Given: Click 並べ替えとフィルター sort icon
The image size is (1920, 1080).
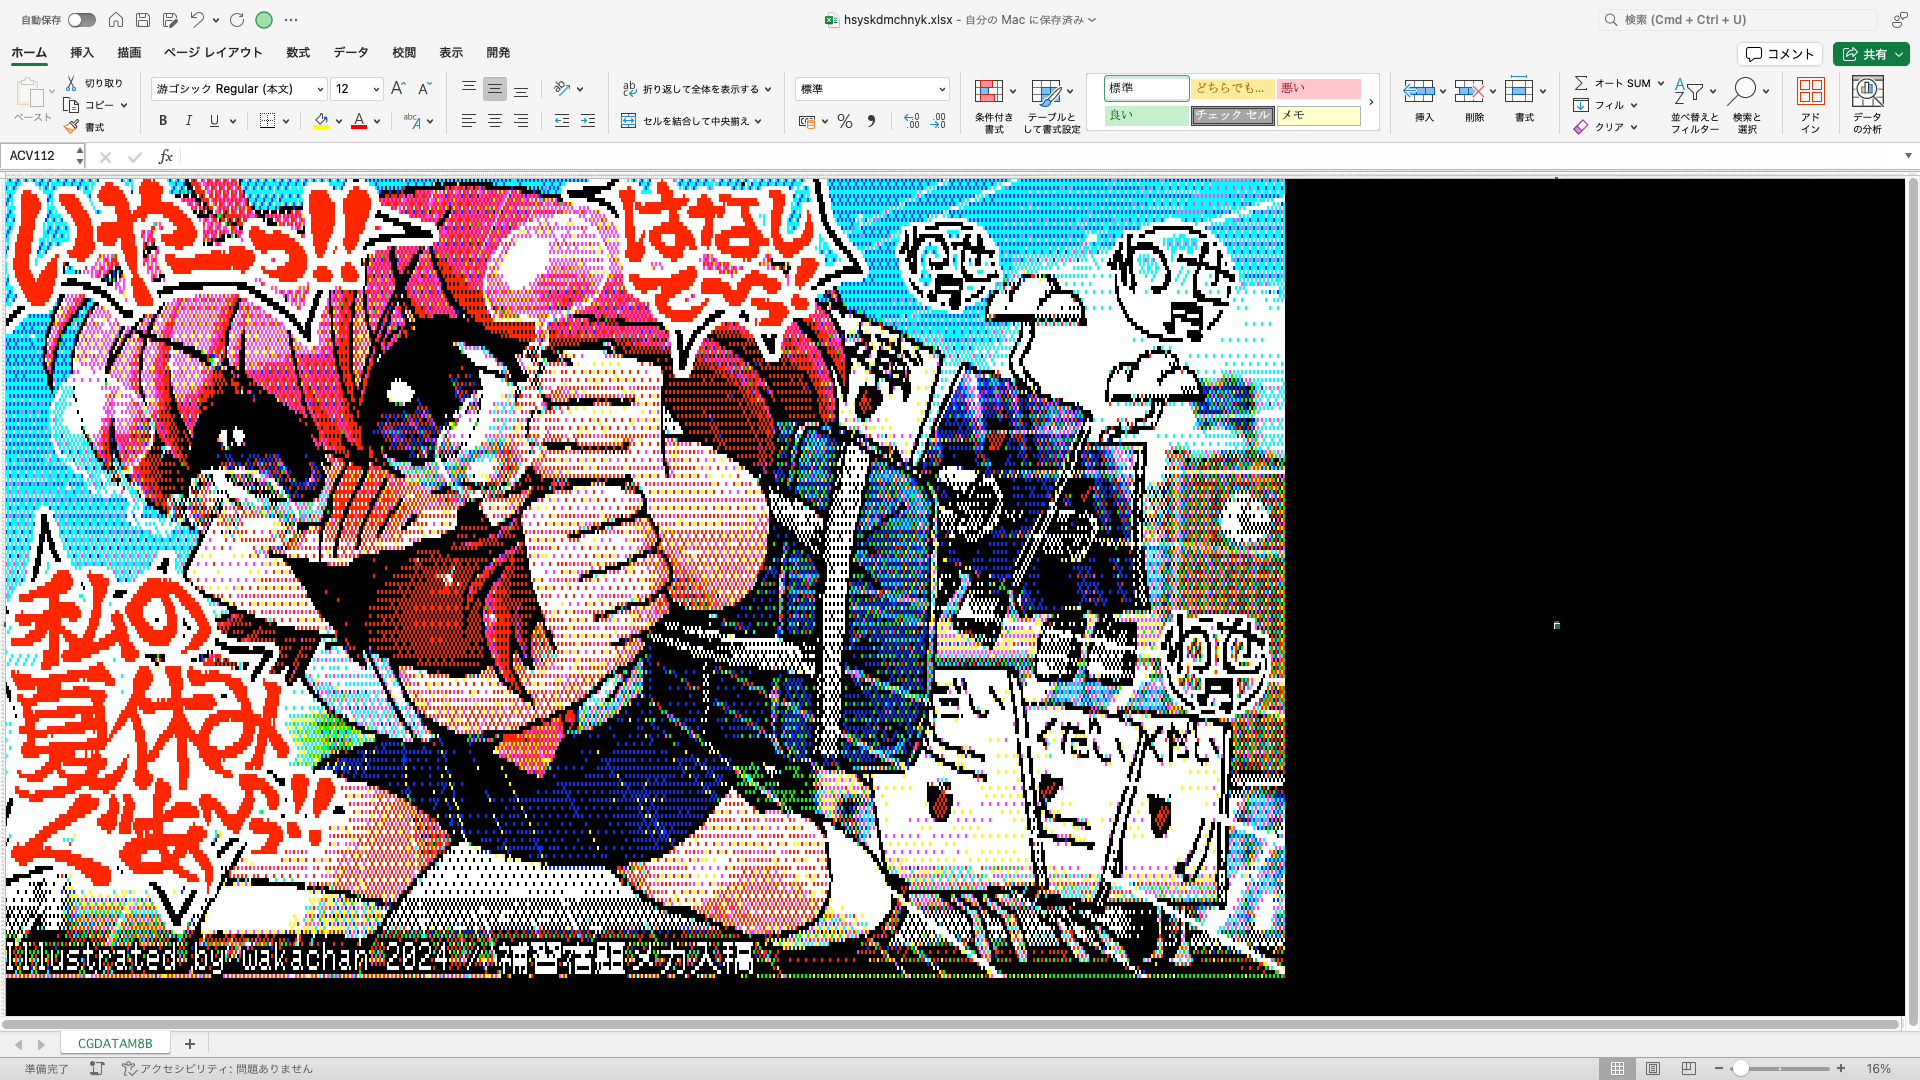Looking at the screenshot, I should click(1689, 92).
